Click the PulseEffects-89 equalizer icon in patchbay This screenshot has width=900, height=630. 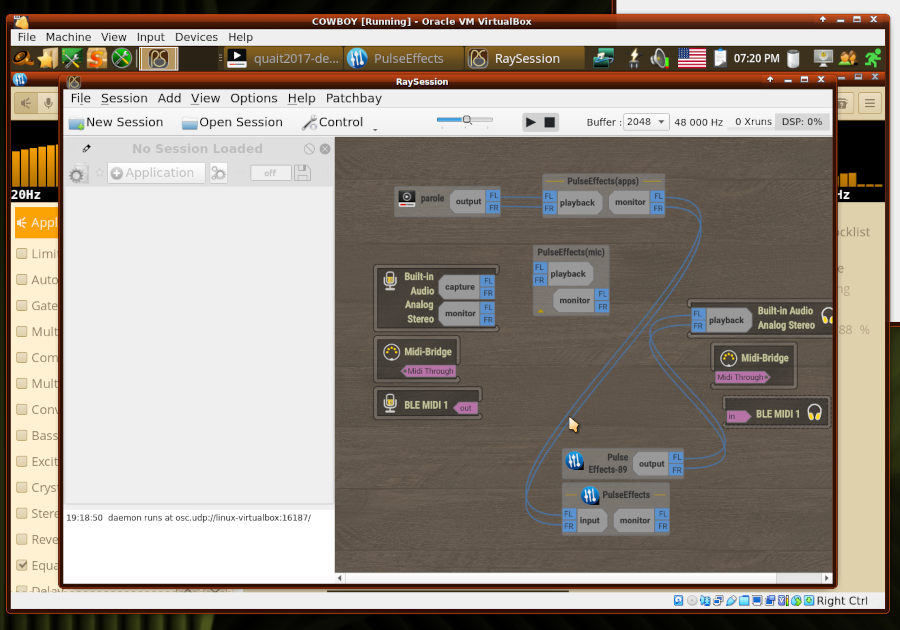pyautogui.click(x=575, y=461)
